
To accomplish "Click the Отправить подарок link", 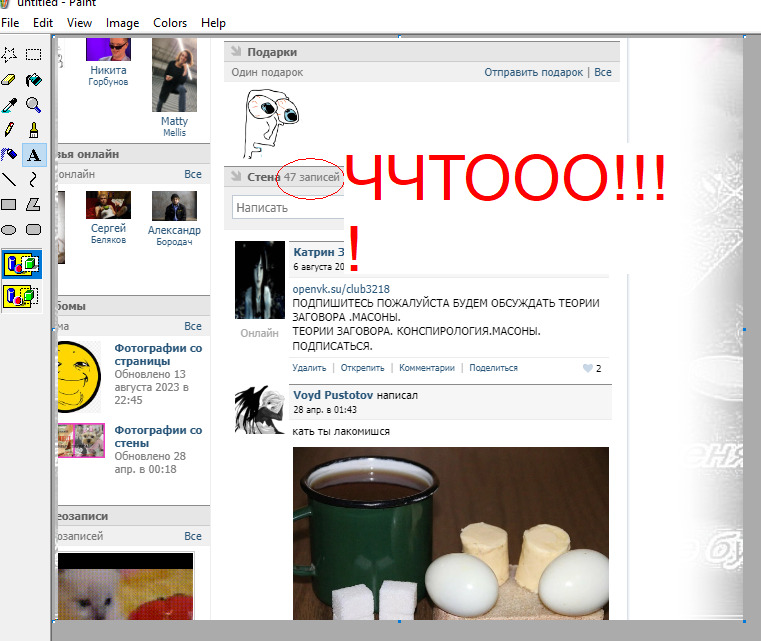I will [x=533, y=73].
